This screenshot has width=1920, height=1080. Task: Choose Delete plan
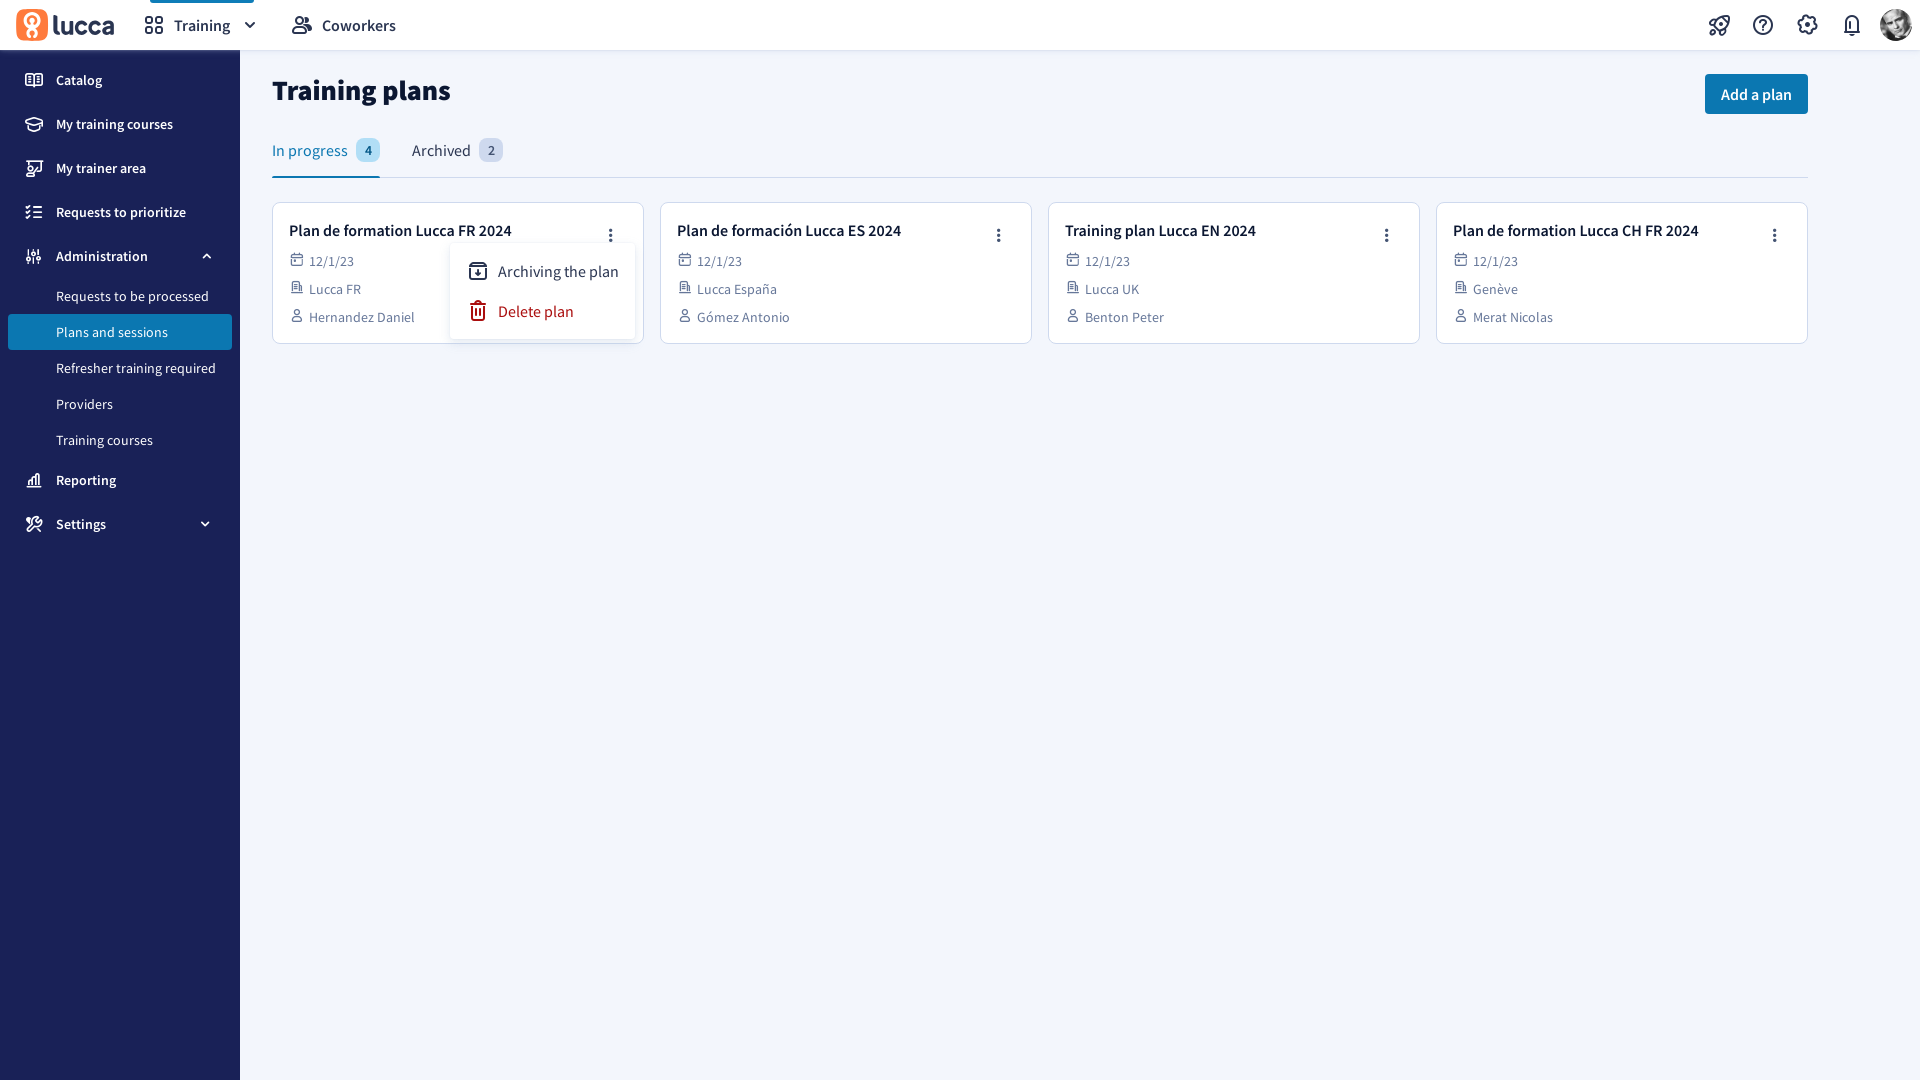pos(543,311)
